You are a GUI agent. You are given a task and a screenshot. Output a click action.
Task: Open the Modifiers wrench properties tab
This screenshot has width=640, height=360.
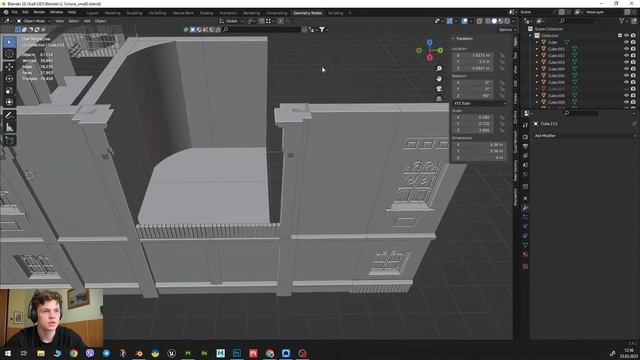[525, 208]
